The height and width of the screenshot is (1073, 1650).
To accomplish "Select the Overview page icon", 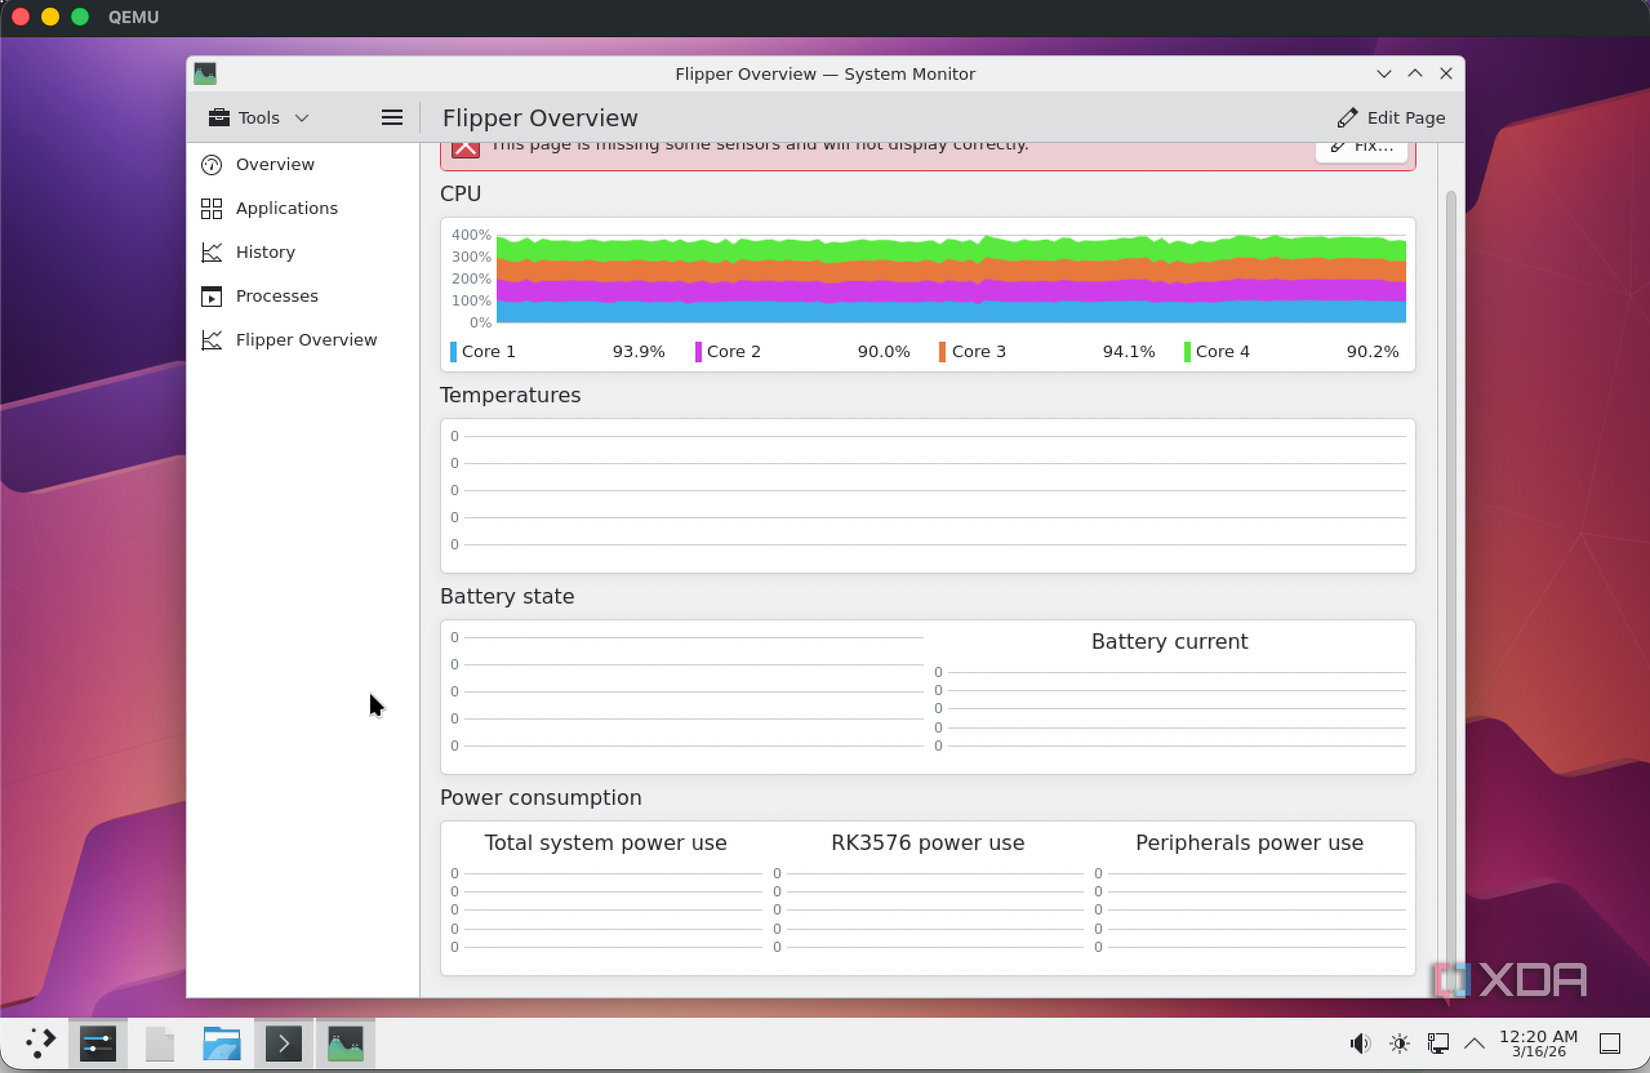I will (212, 164).
